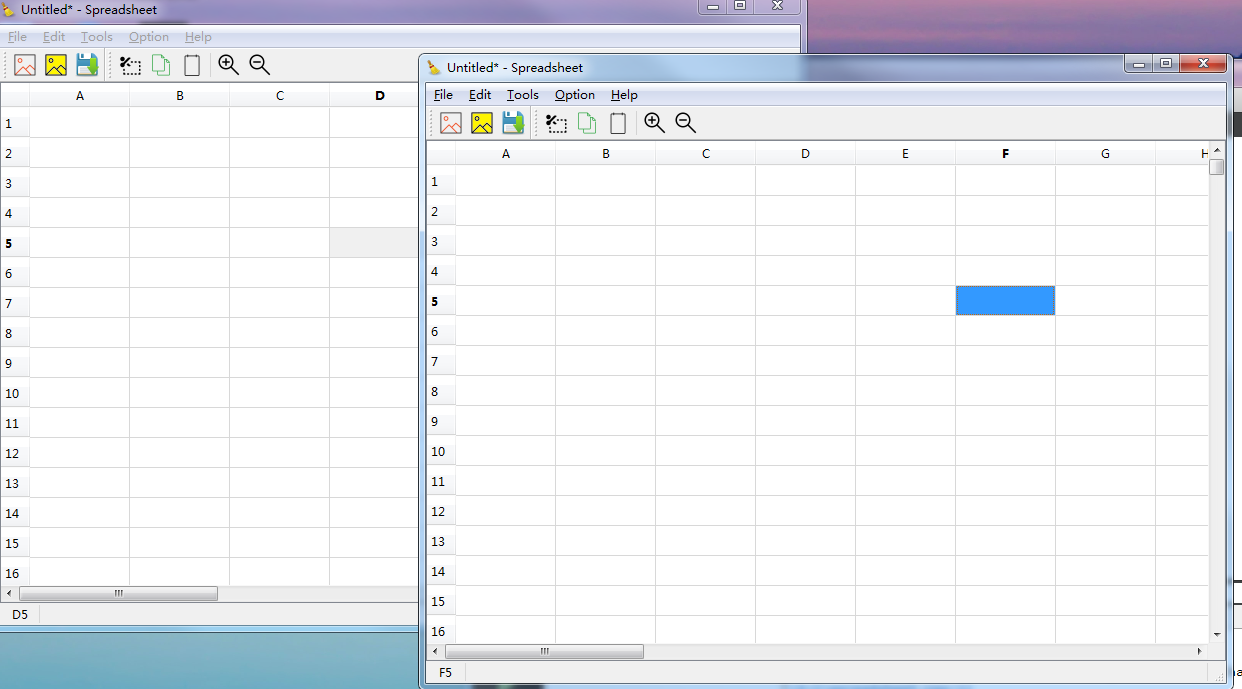Screen dimensions: 1242x689
Task: Click vertical scrollbar down arrow in front window
Action: point(1217,634)
